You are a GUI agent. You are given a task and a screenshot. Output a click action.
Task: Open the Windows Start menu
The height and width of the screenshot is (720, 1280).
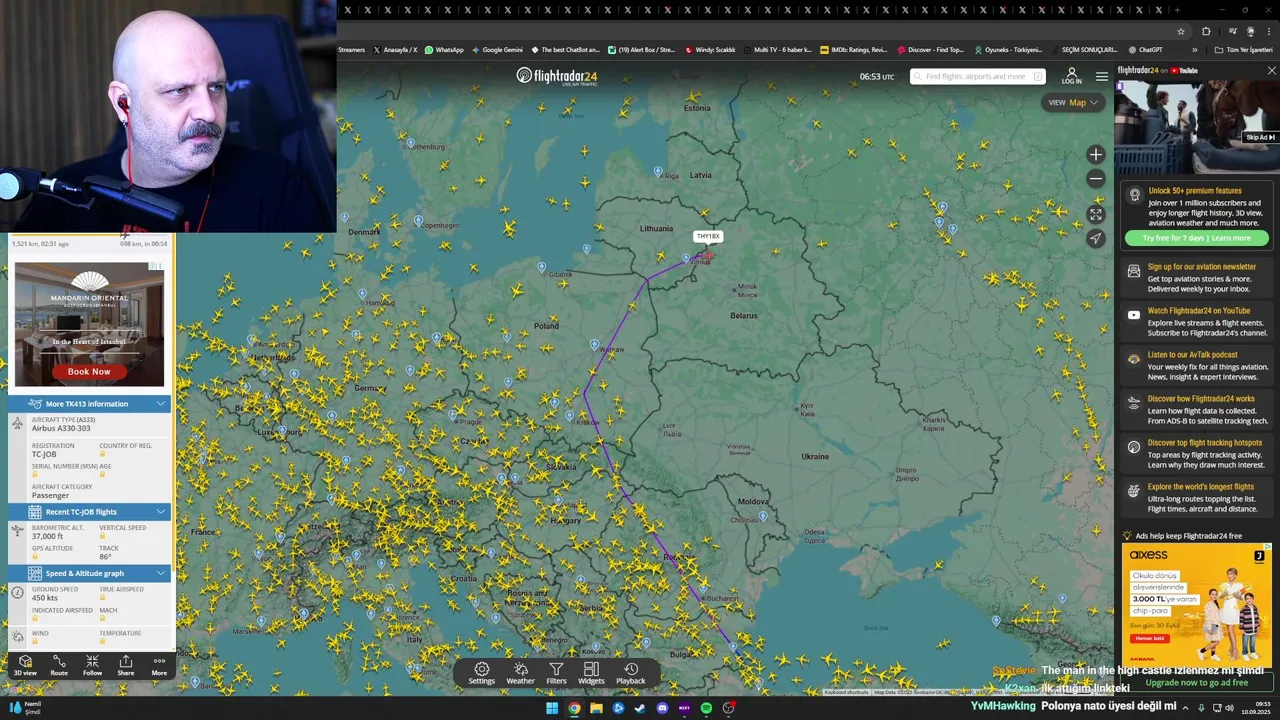coord(551,708)
